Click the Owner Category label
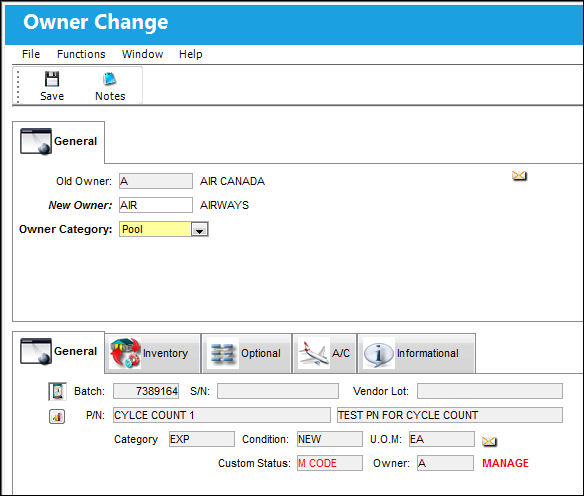This screenshot has width=584, height=496. tap(66, 229)
